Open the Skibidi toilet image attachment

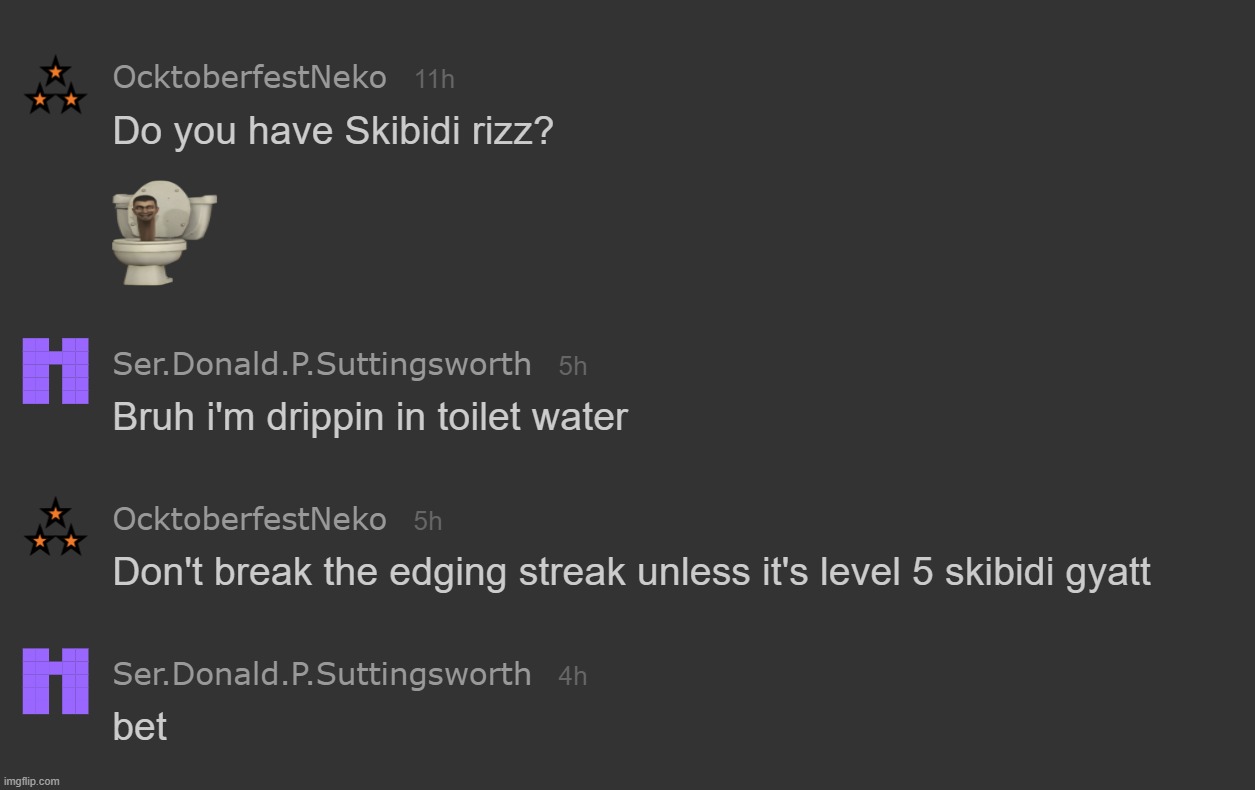(x=164, y=232)
